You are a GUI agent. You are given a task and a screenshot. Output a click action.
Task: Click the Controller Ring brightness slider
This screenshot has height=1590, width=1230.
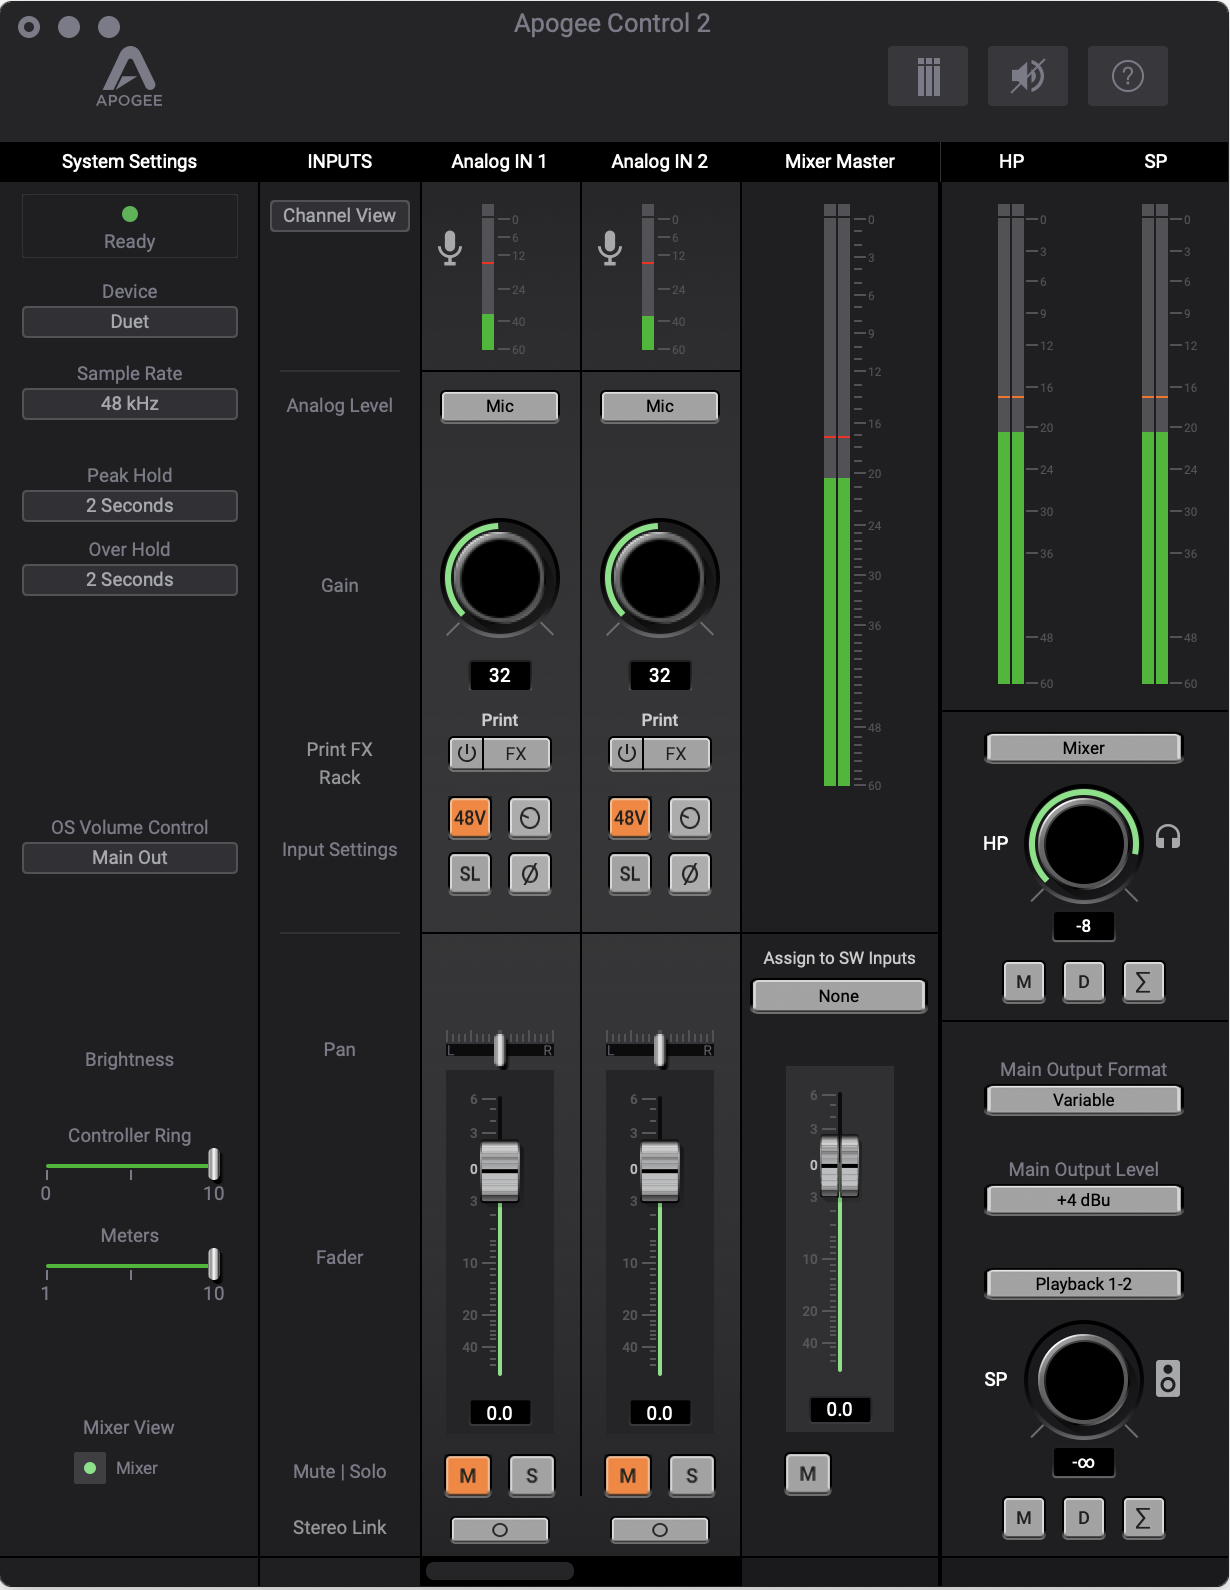point(130,1166)
